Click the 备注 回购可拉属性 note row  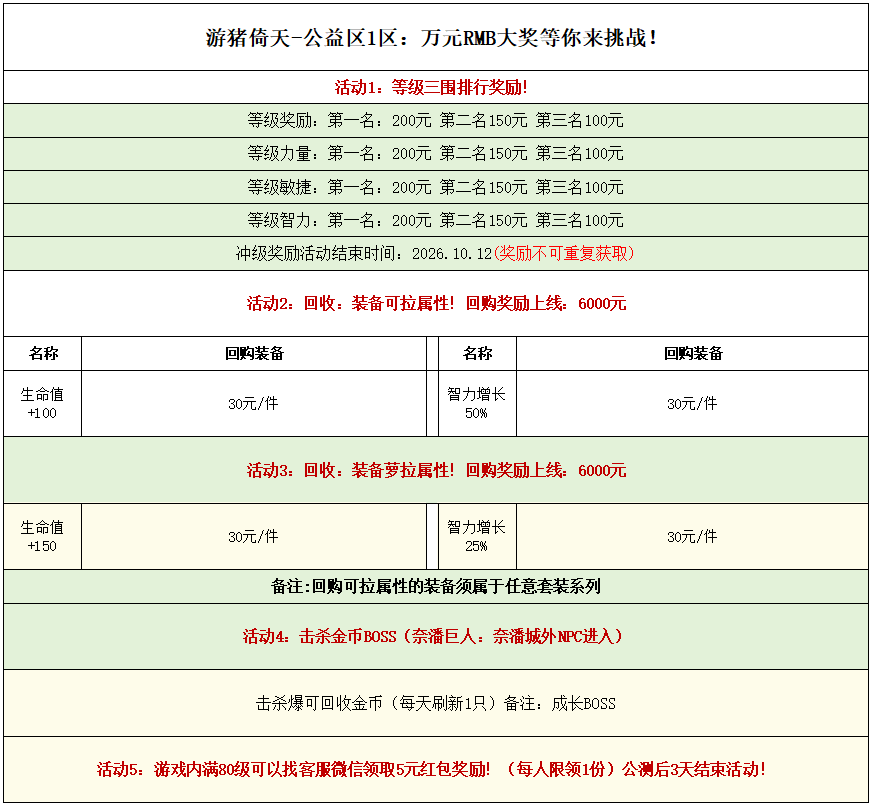pyautogui.click(x=436, y=587)
